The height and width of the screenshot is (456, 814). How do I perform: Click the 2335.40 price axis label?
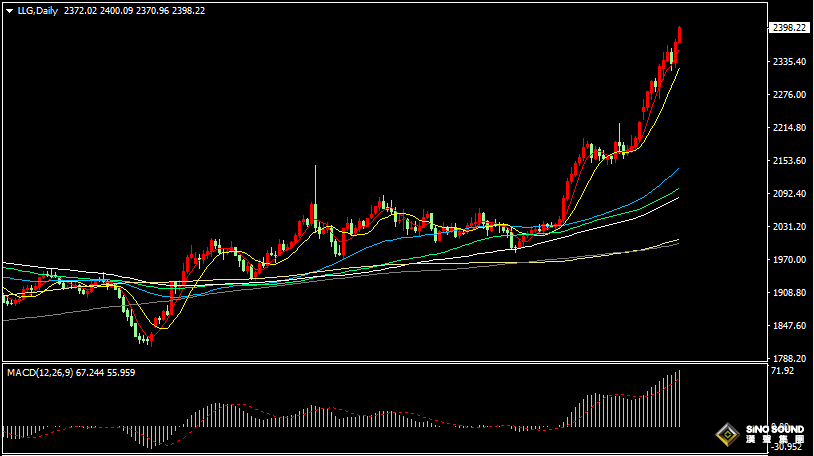790,62
